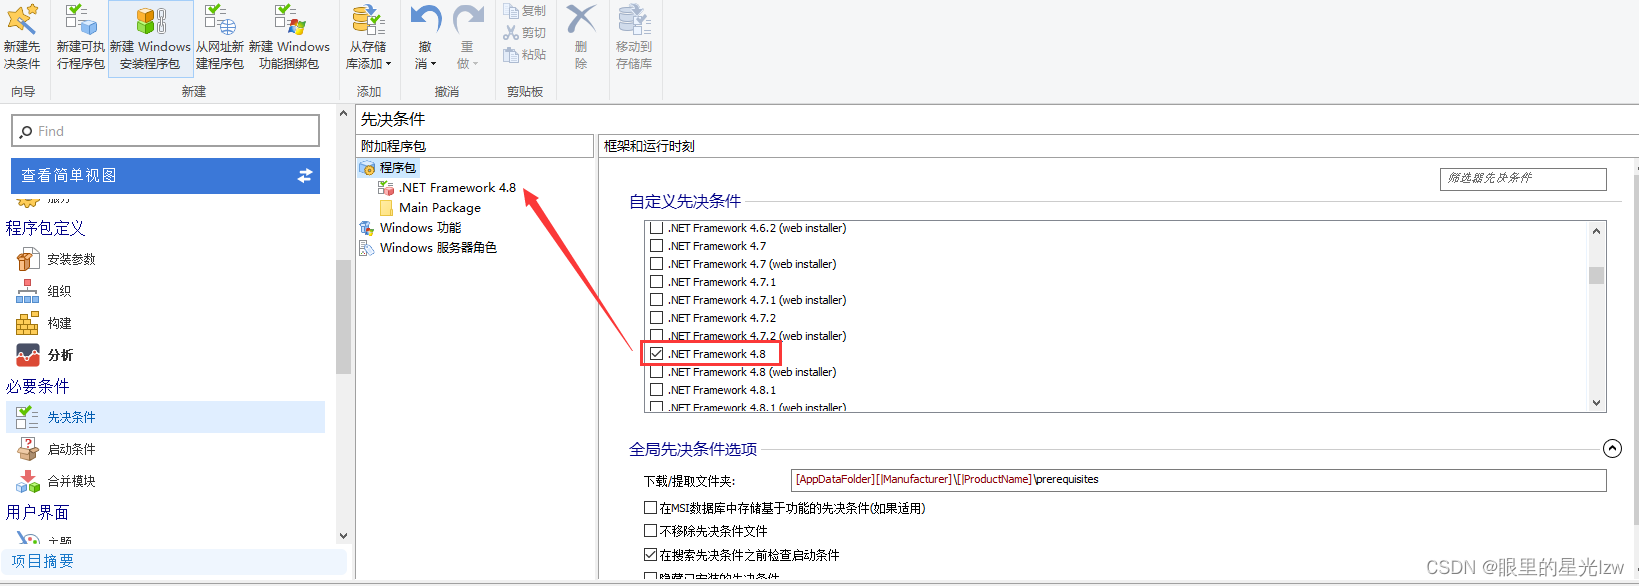Screen dimensions: 1639x586
Task: Click 新建 Windows 功能捆绑包 ribbon icon
Action: coord(289,37)
